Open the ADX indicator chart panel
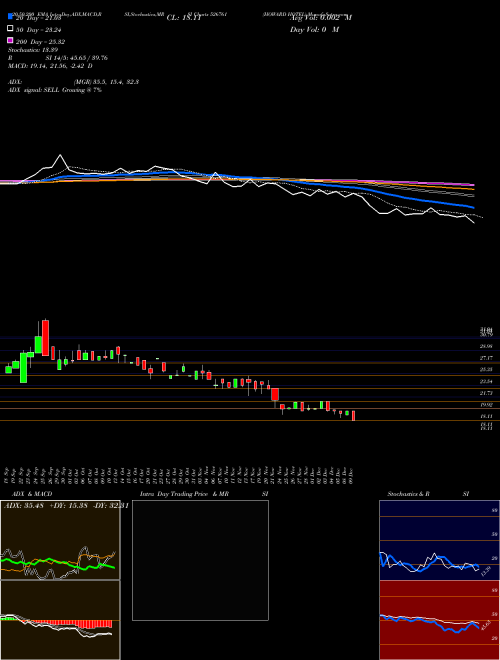This screenshot has width=500, height=660. point(60,540)
